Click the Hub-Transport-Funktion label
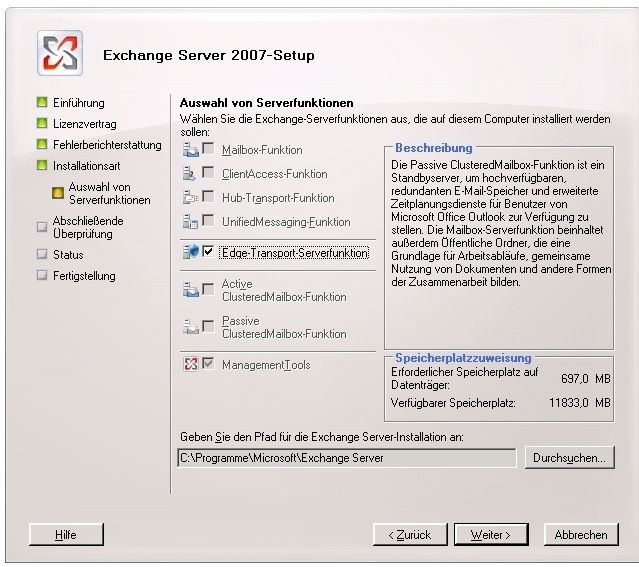This screenshot has width=639, height=567. [x=278, y=198]
